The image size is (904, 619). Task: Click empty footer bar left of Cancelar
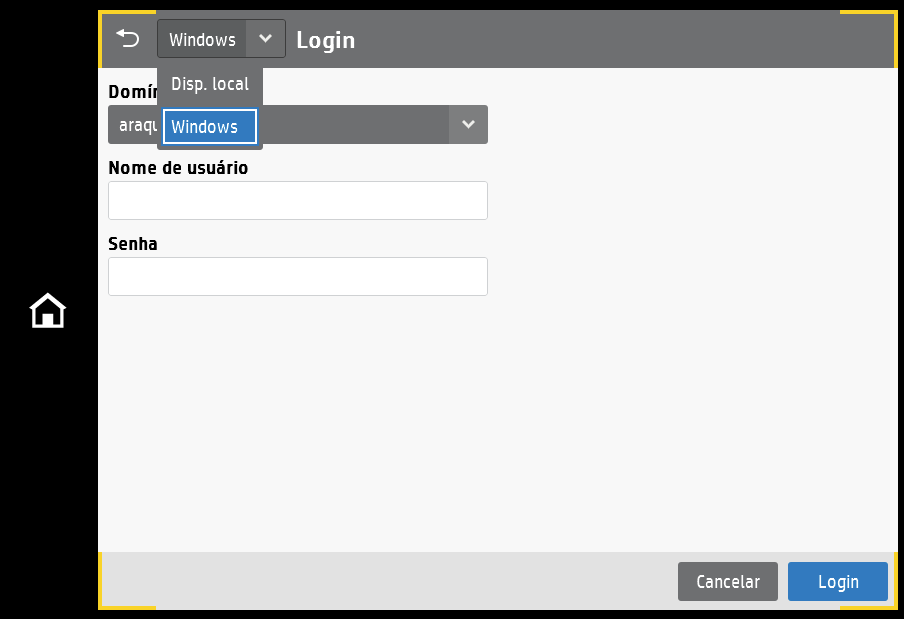pyautogui.click(x=380, y=581)
